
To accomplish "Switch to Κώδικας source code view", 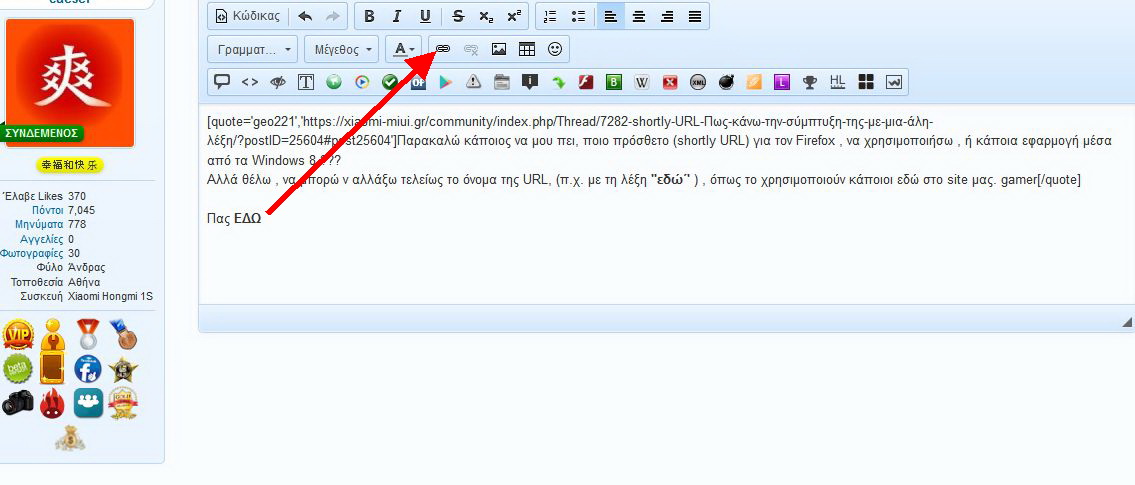I will tap(247, 16).
